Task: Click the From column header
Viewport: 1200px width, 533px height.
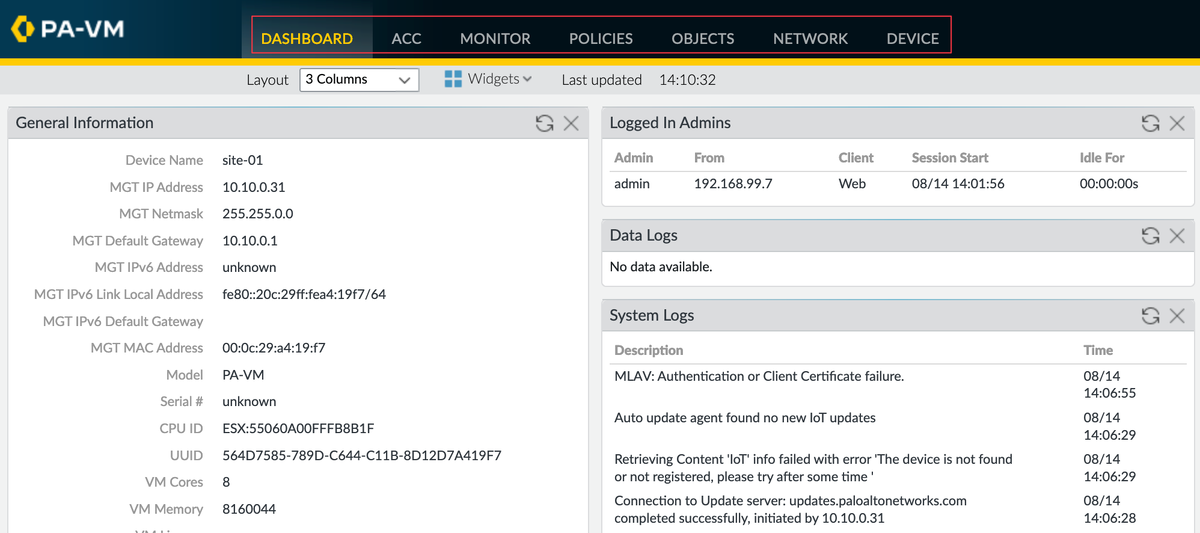Action: (x=709, y=158)
